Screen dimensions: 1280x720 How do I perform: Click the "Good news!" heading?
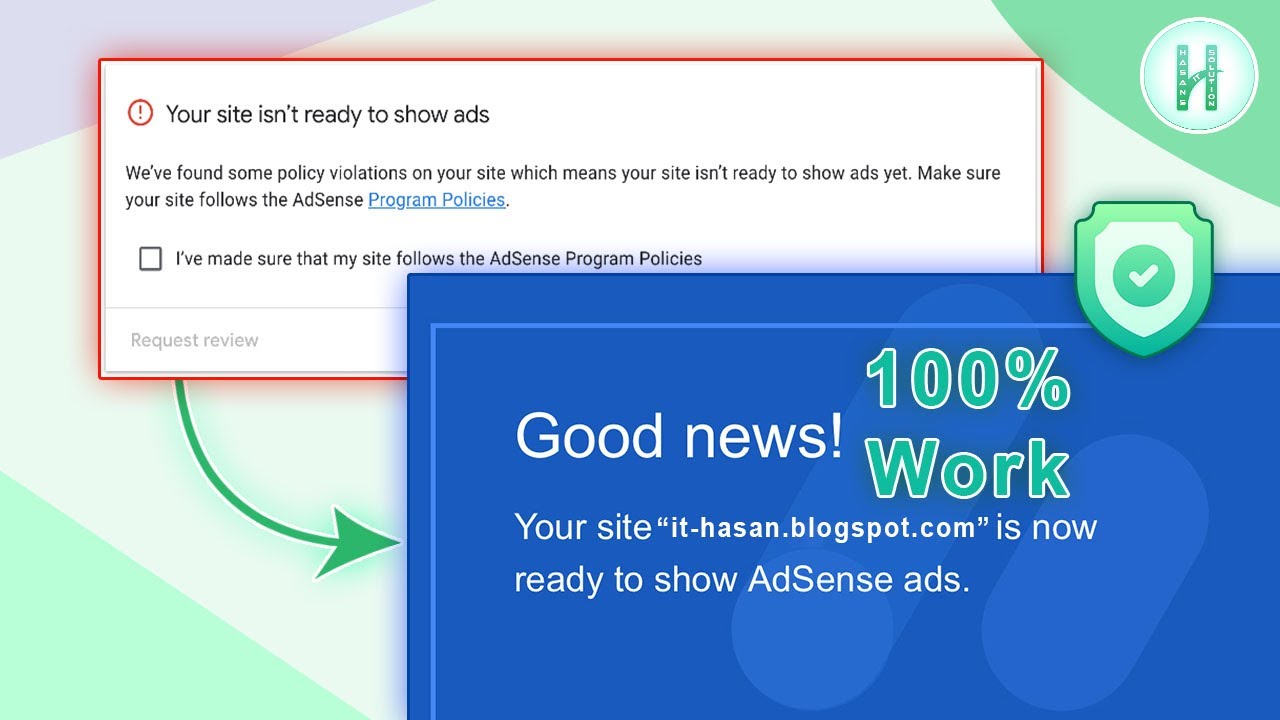pyautogui.click(x=680, y=436)
